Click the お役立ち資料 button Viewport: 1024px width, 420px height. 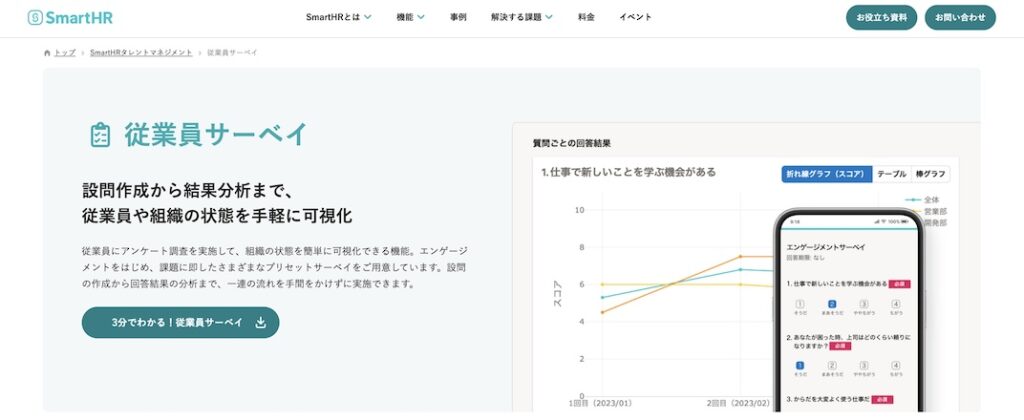(882, 18)
